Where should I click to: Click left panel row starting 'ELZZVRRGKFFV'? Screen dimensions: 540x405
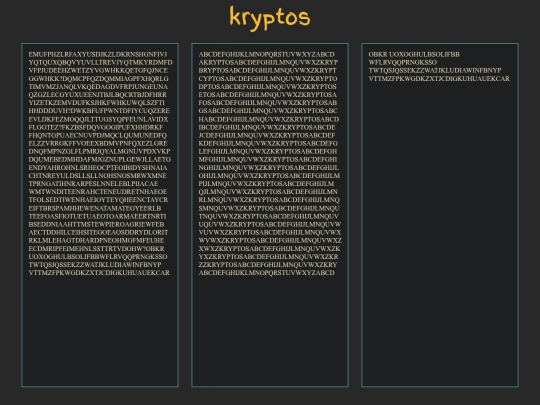click(x=98, y=143)
